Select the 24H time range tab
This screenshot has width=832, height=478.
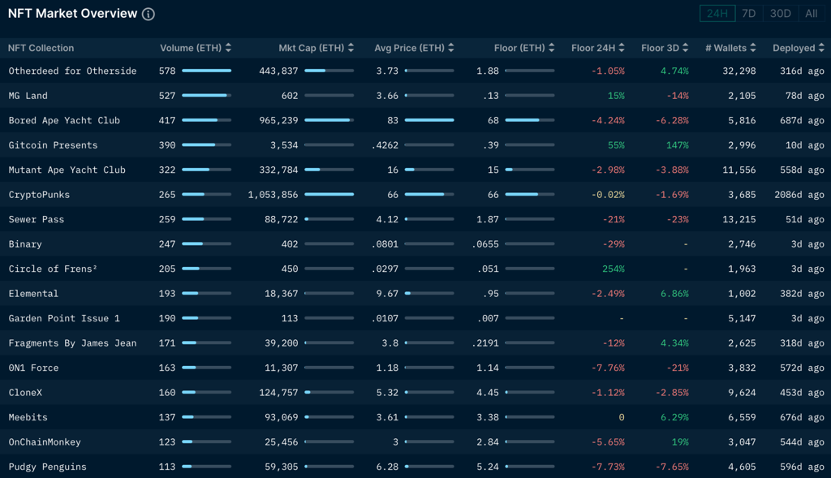click(x=717, y=14)
